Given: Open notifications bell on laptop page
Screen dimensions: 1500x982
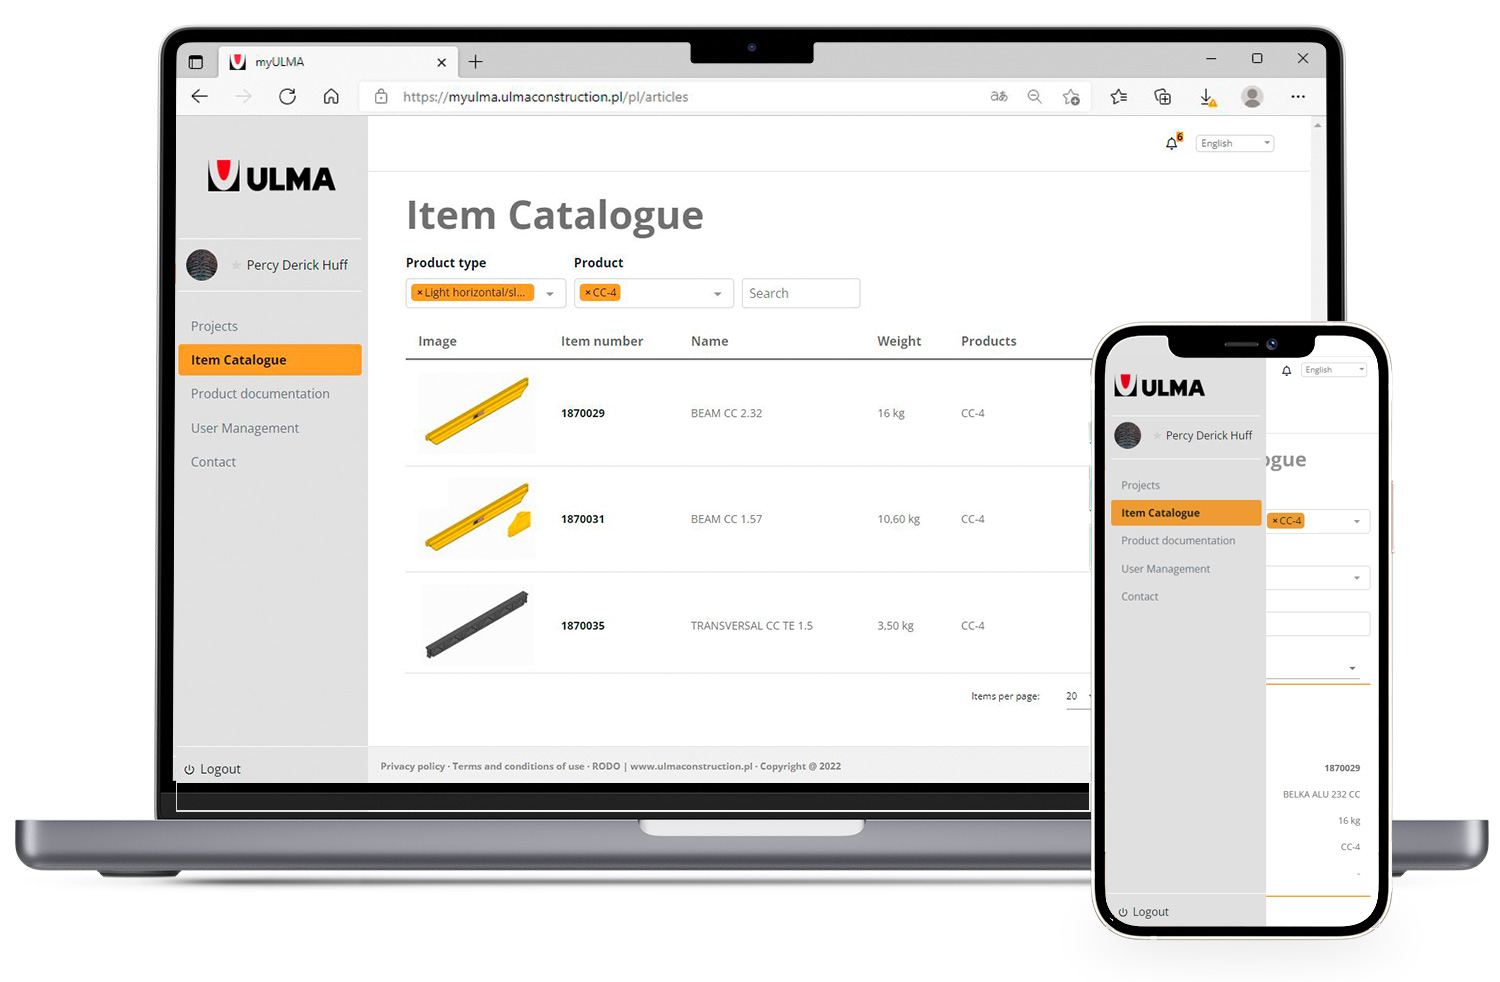Looking at the screenshot, I should 1172,143.
